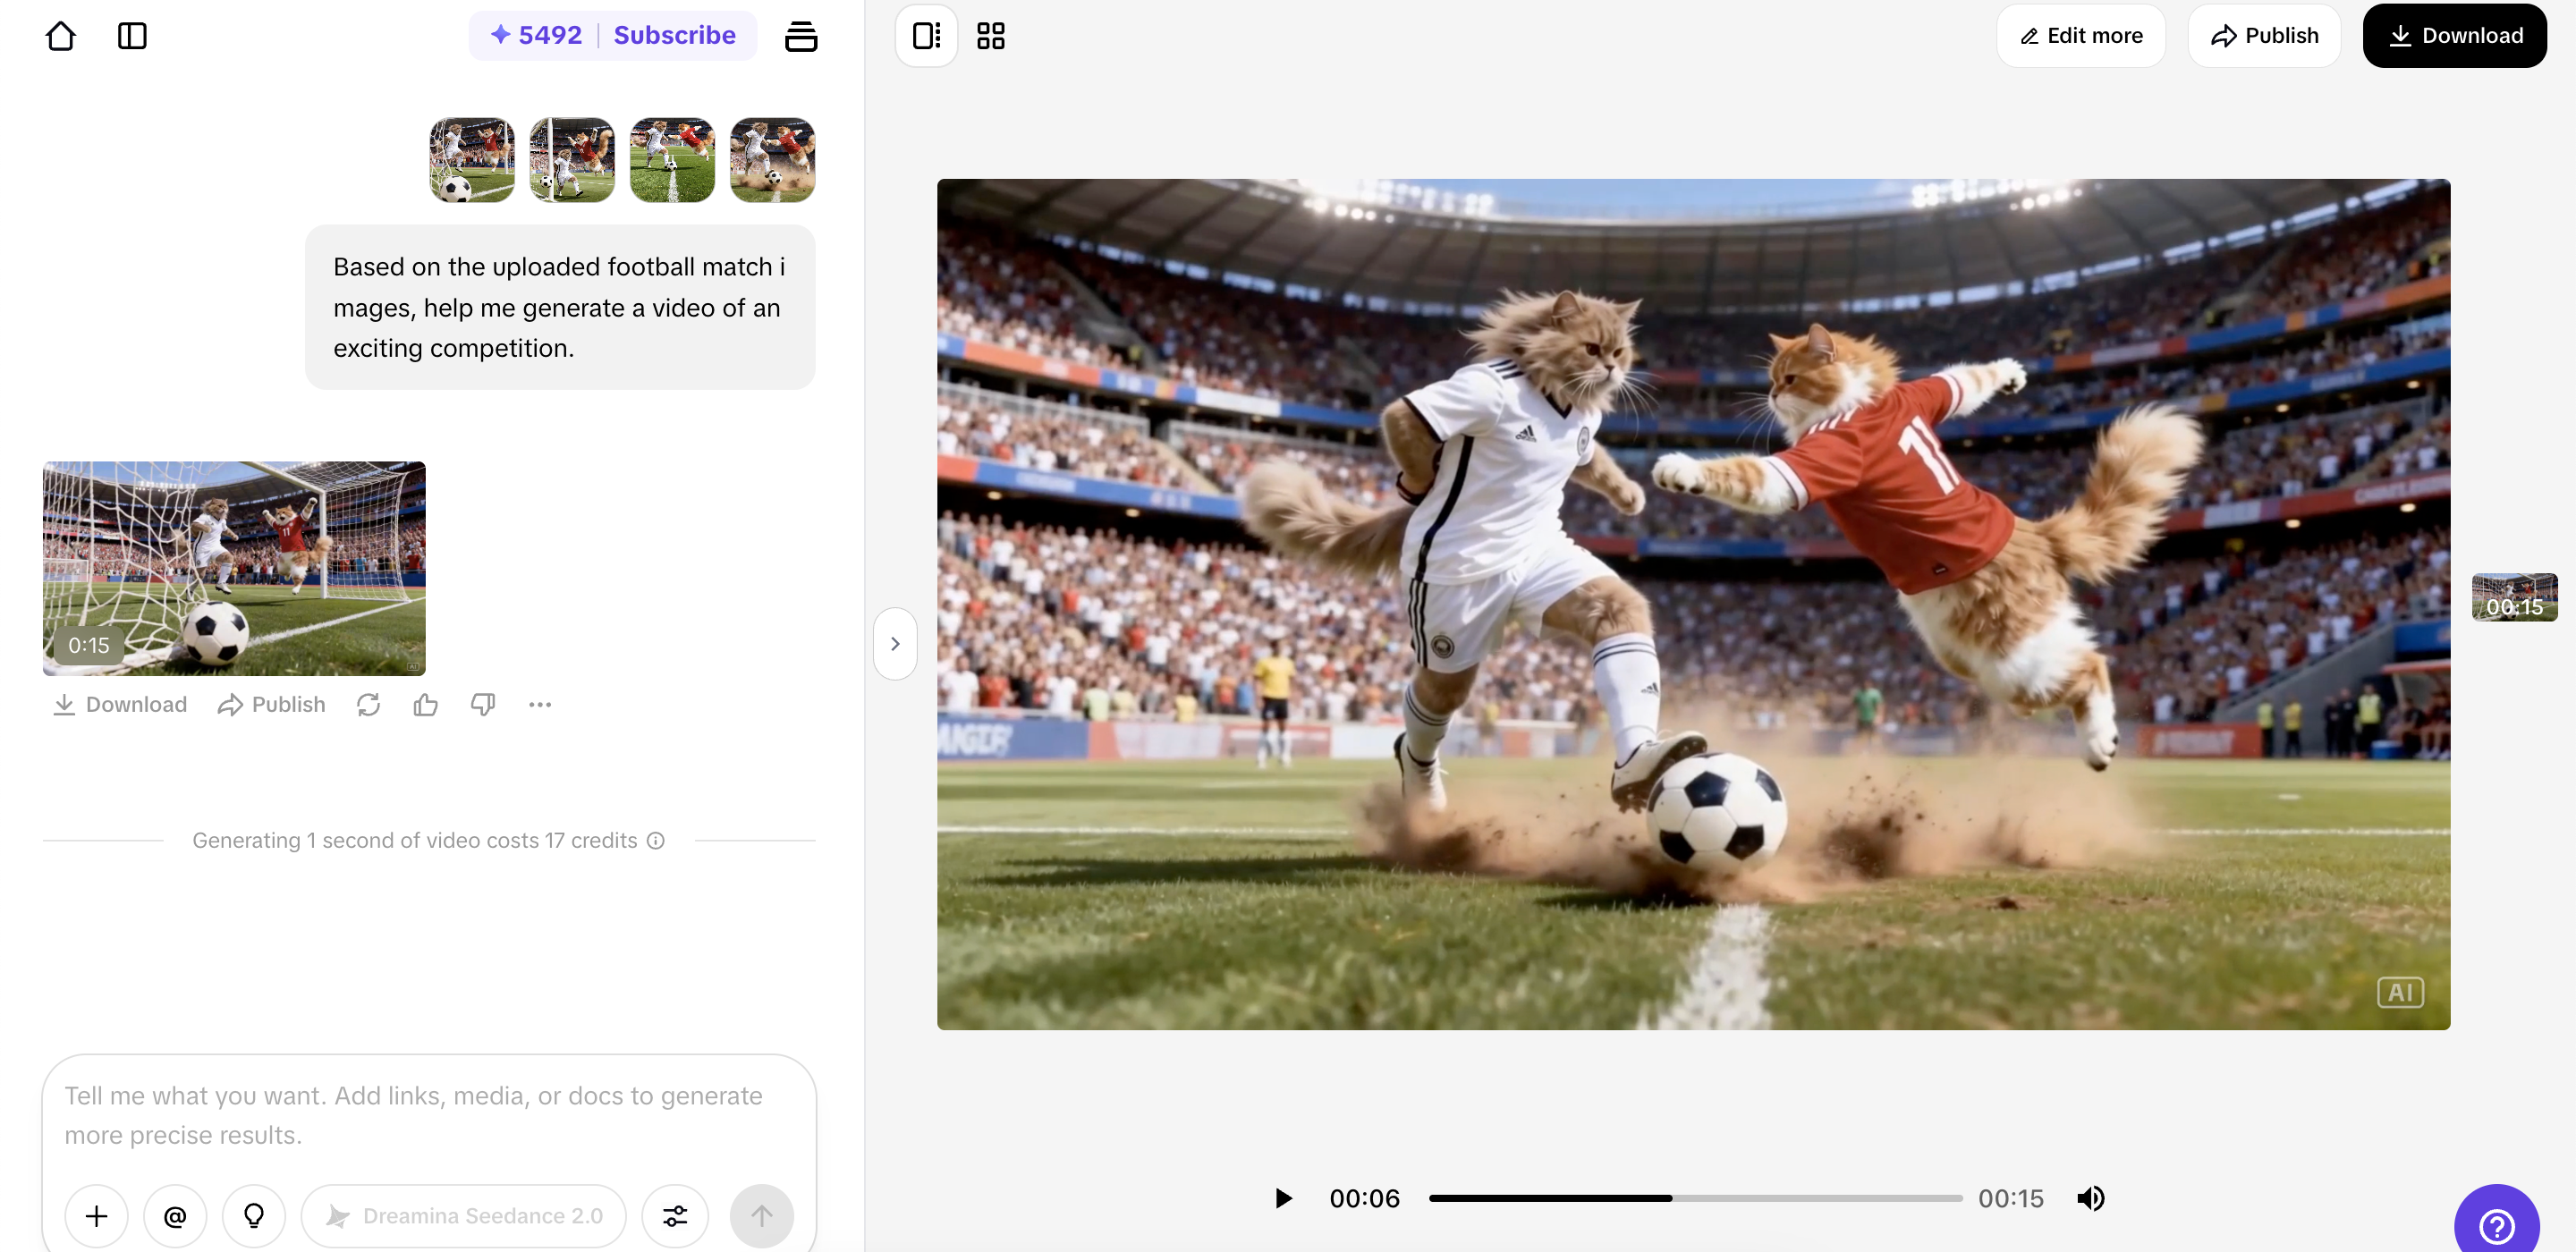
Task: Open the inspiration lightbulb icon
Action: click(x=253, y=1215)
